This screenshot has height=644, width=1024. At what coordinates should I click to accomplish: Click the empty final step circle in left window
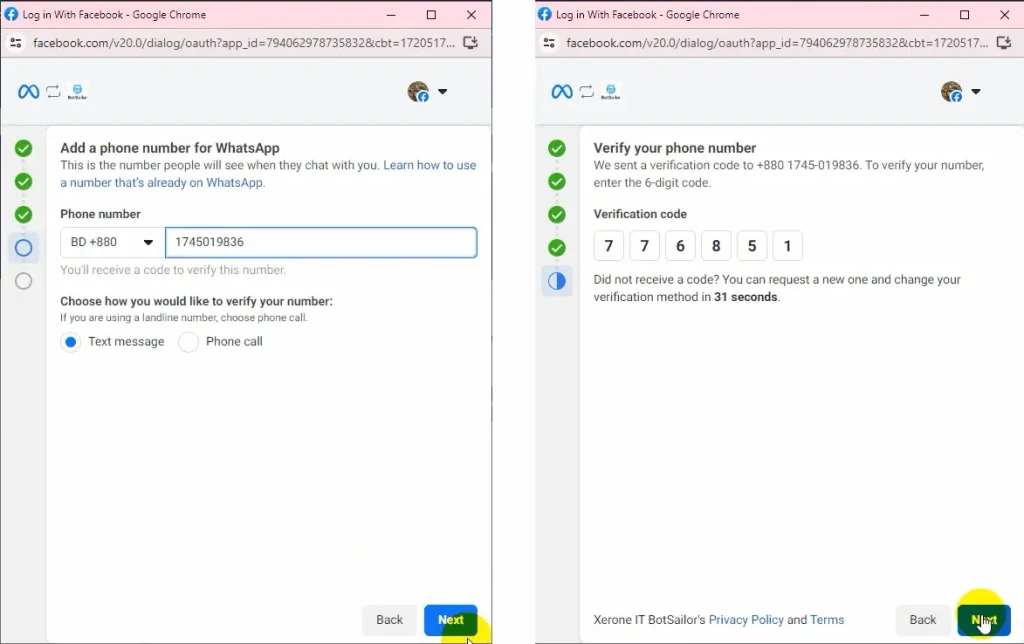24,281
